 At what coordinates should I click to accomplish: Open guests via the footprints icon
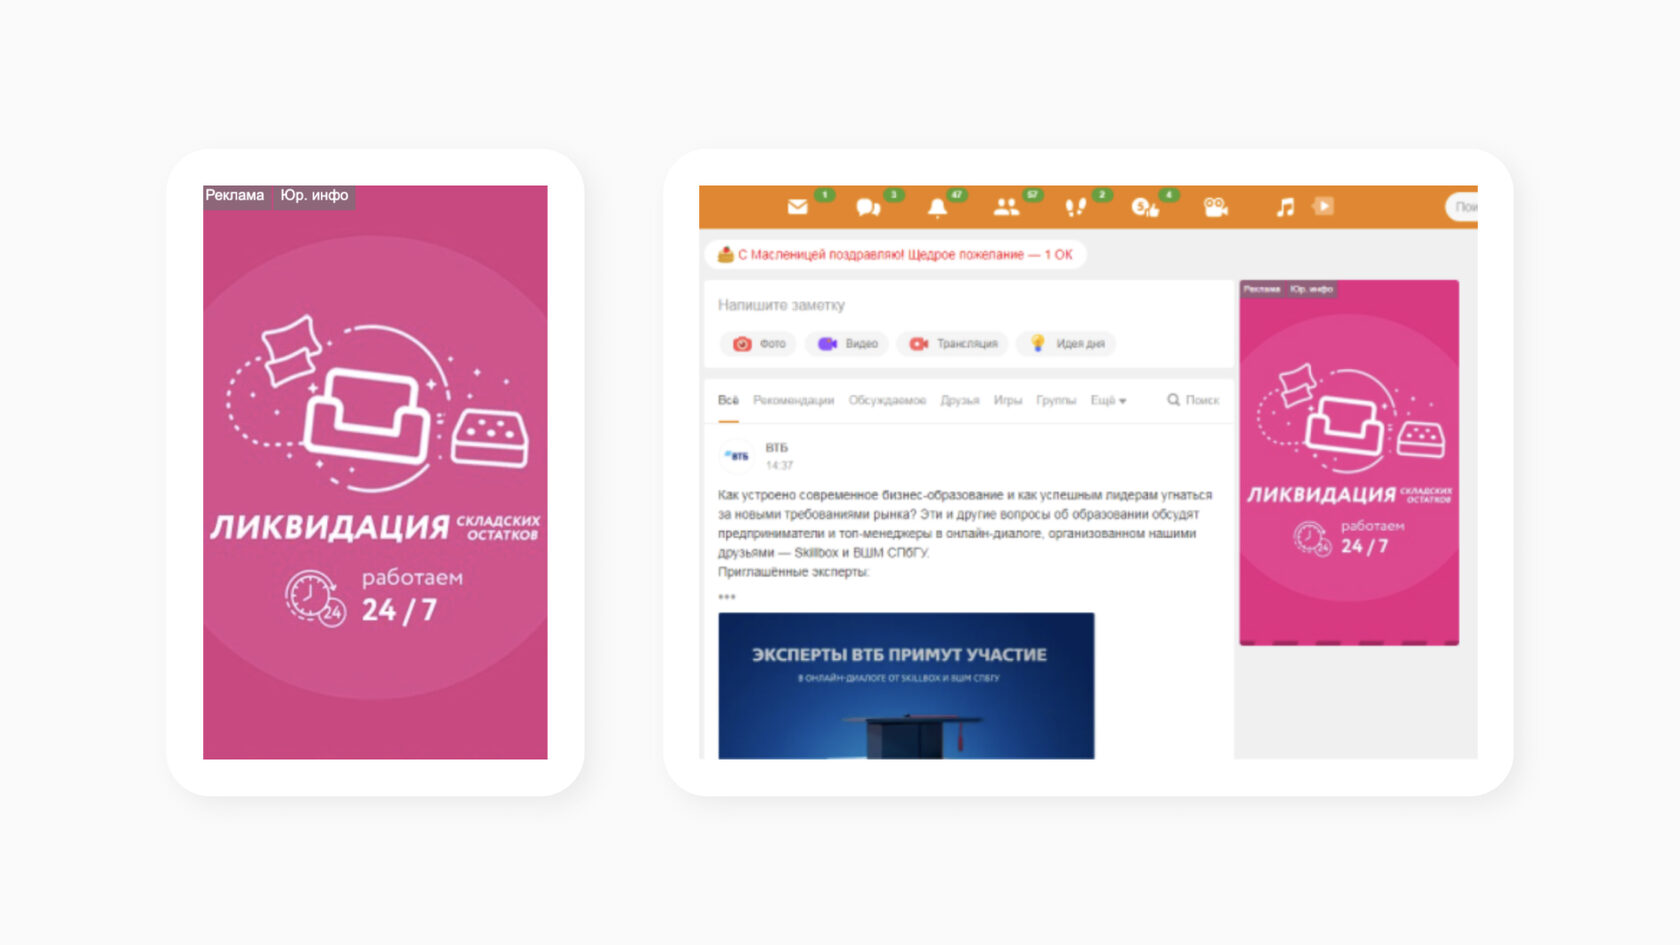[x=1076, y=207]
